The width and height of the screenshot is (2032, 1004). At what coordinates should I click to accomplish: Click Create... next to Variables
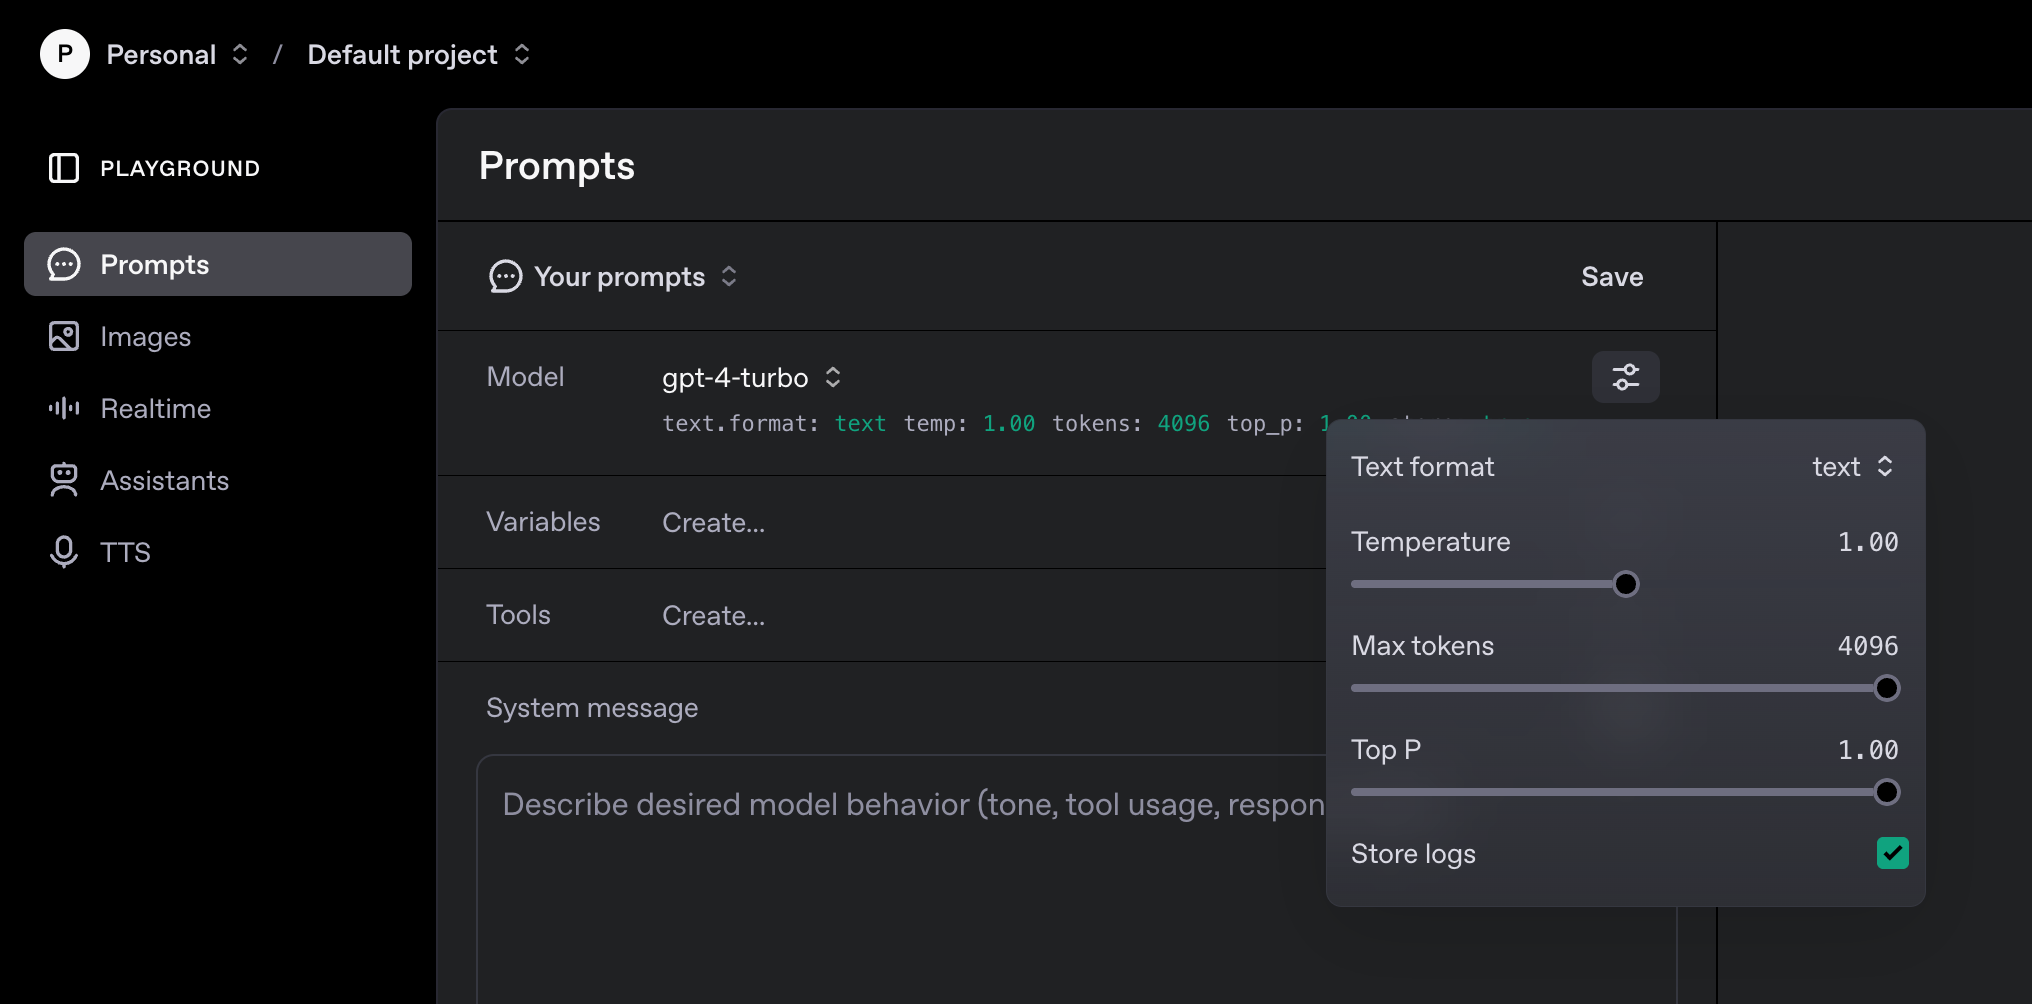tap(713, 522)
